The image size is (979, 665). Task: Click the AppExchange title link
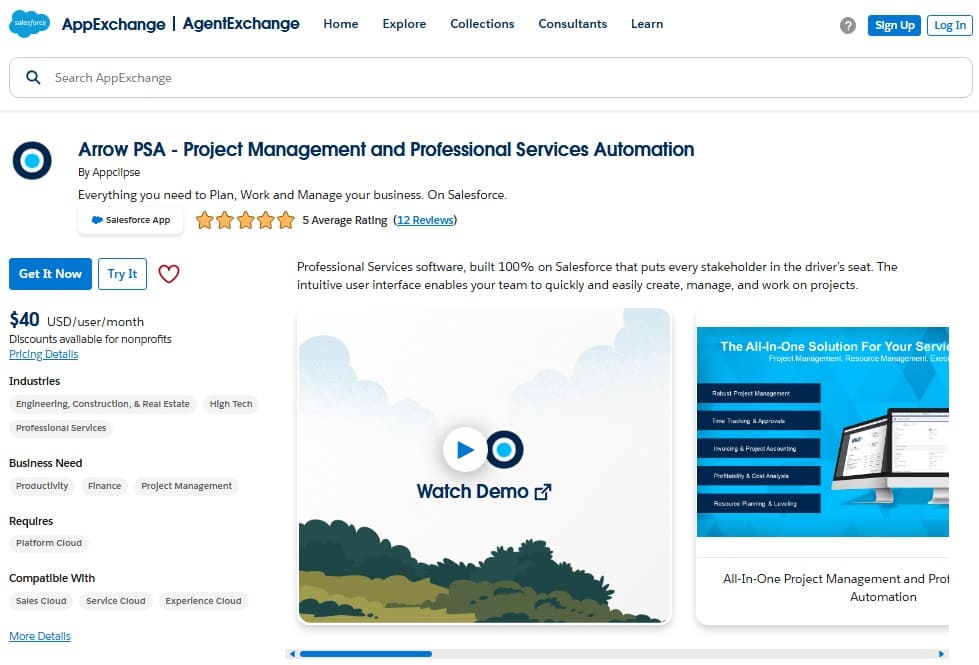pos(114,24)
